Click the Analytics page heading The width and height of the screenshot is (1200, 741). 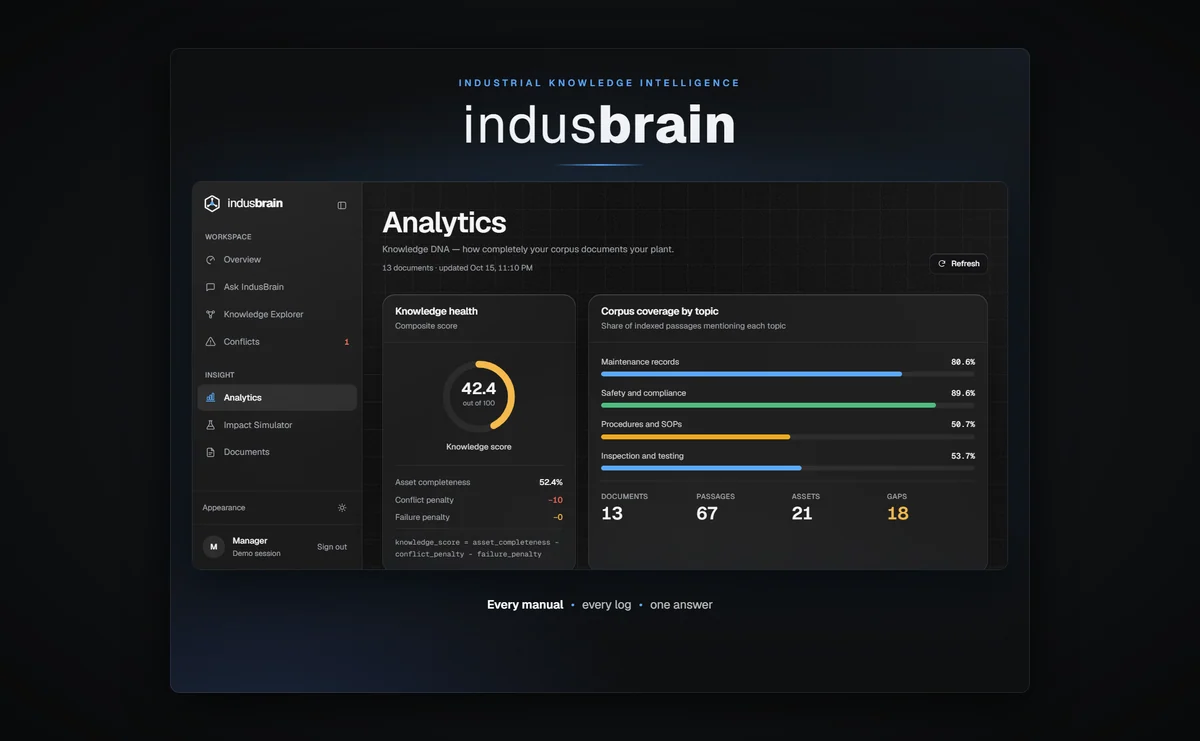(444, 222)
